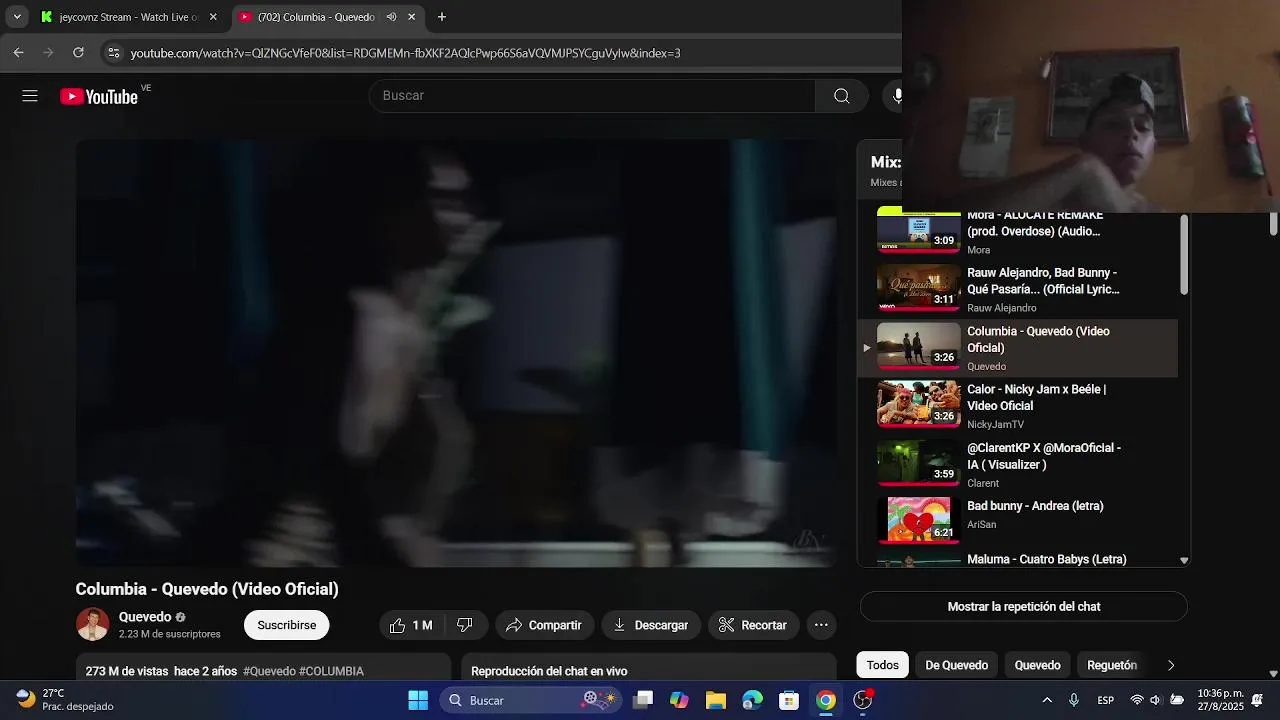
Task: Open the YouTube hamburger guide menu
Action: pos(30,96)
